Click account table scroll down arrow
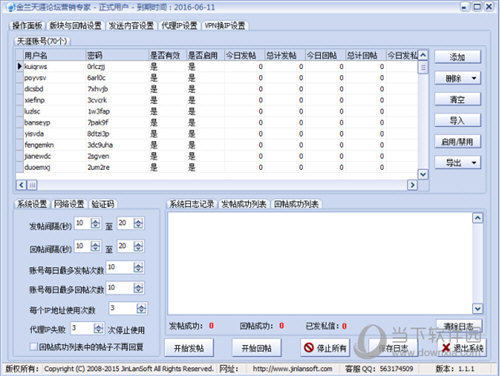Viewport: 500px width, 376px height. point(423,174)
